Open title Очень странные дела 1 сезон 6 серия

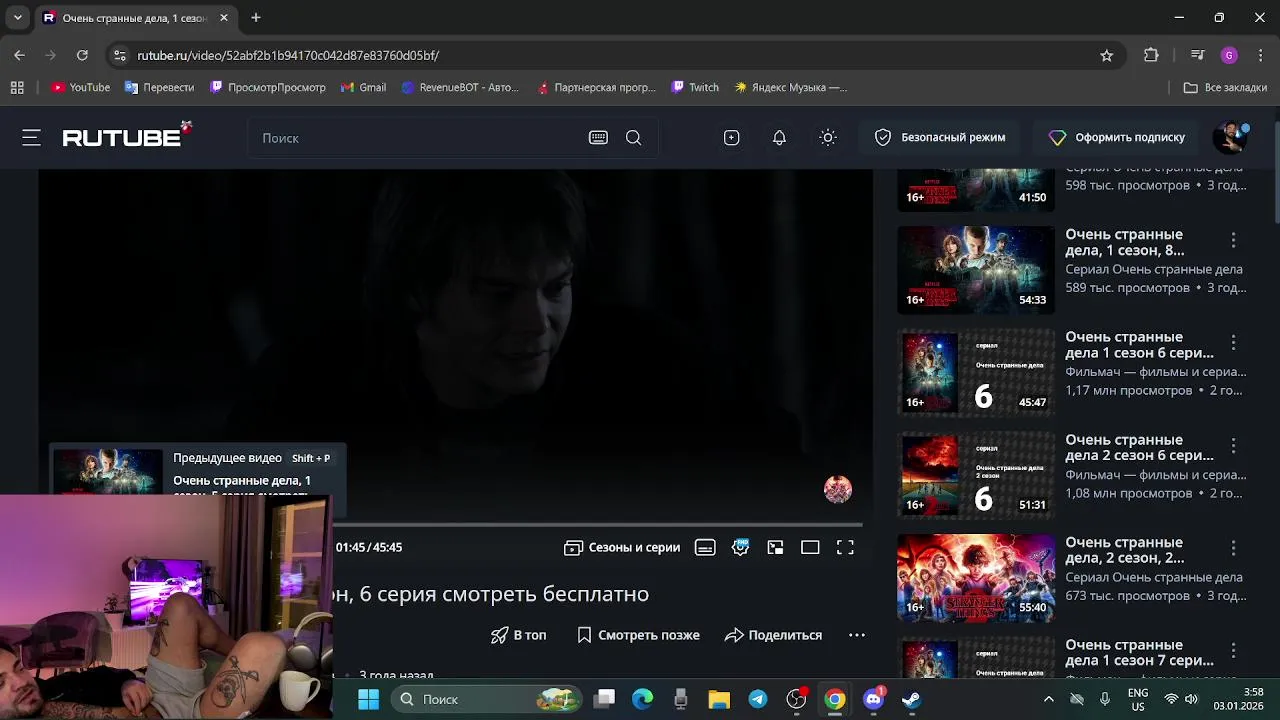(x=1139, y=345)
